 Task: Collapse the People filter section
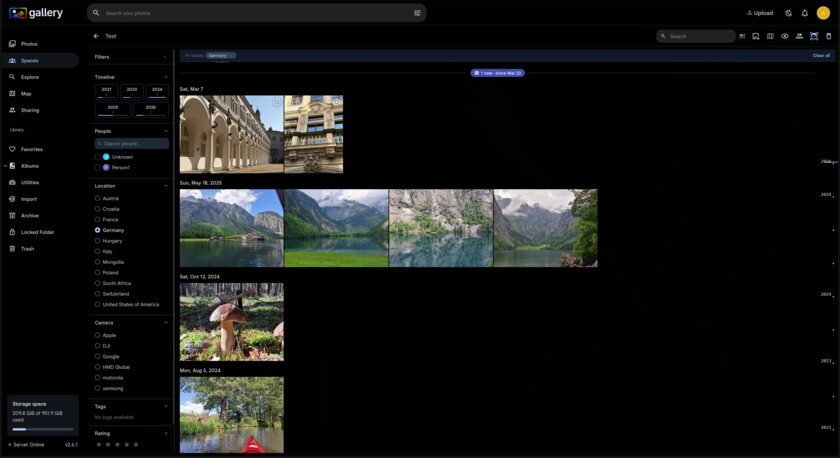pyautogui.click(x=166, y=131)
